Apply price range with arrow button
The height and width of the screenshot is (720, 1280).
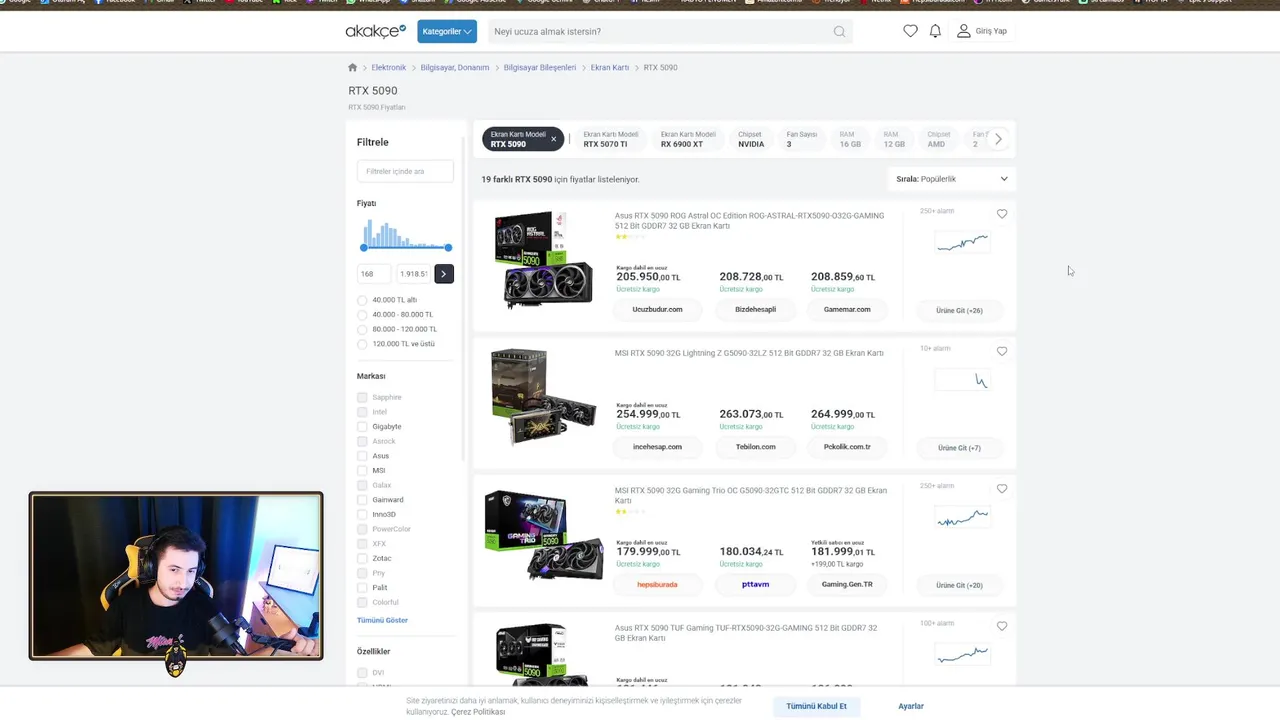tap(444, 273)
